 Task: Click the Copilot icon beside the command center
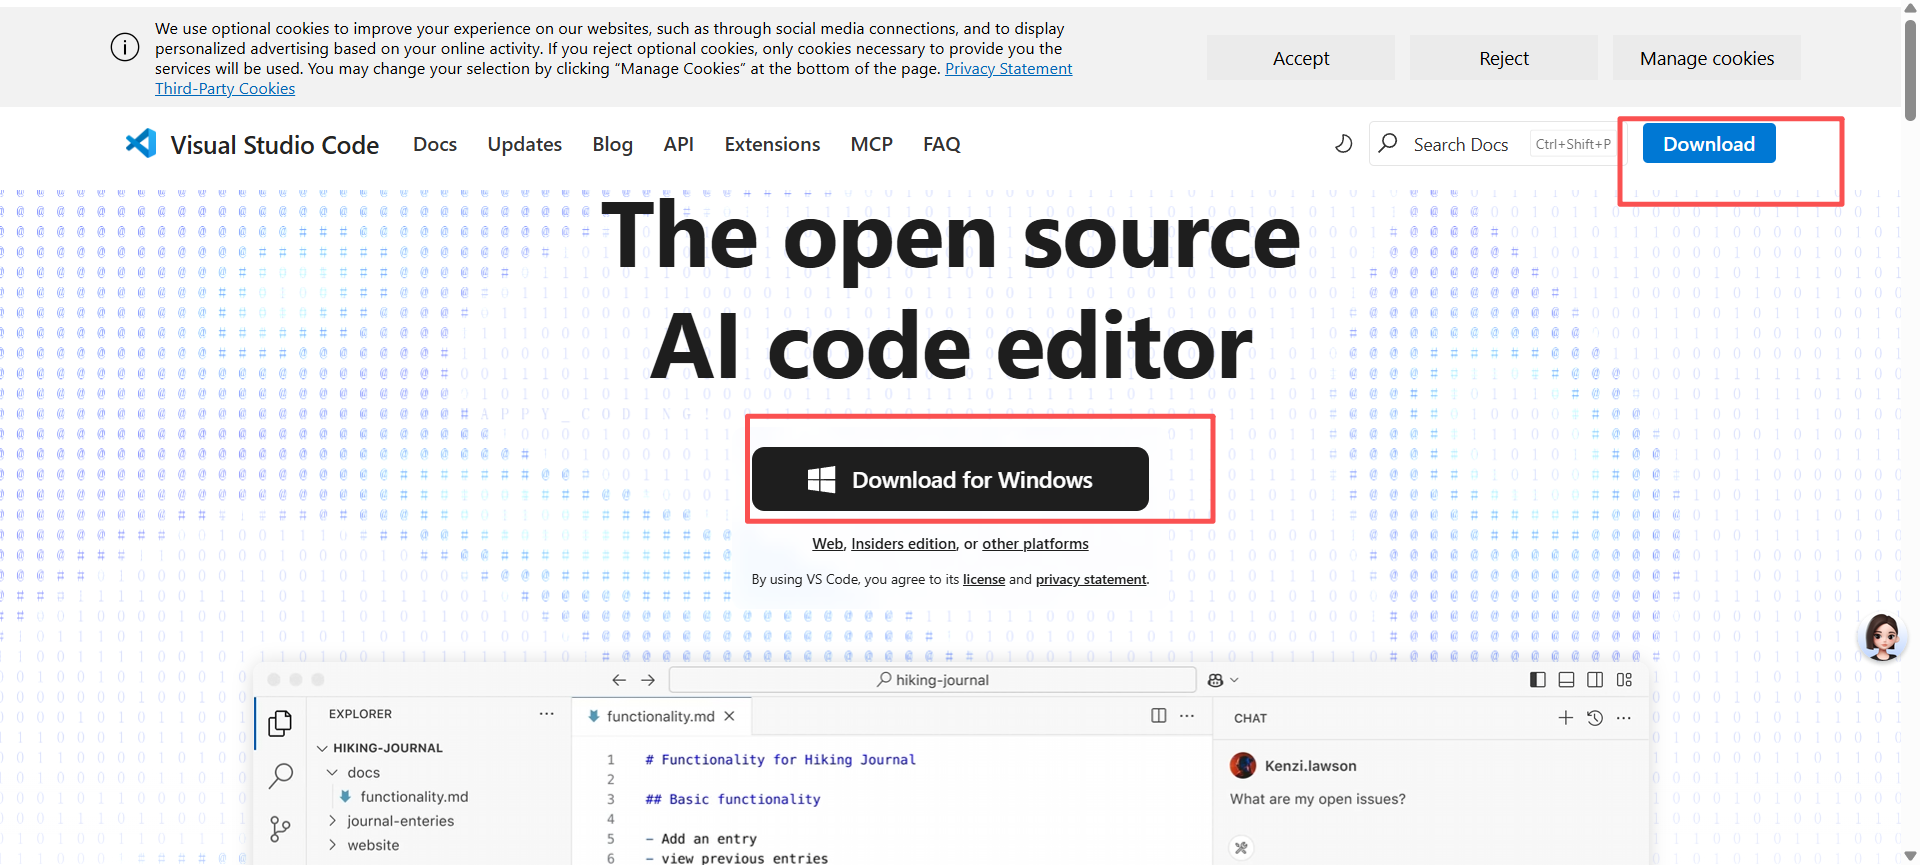1215,680
